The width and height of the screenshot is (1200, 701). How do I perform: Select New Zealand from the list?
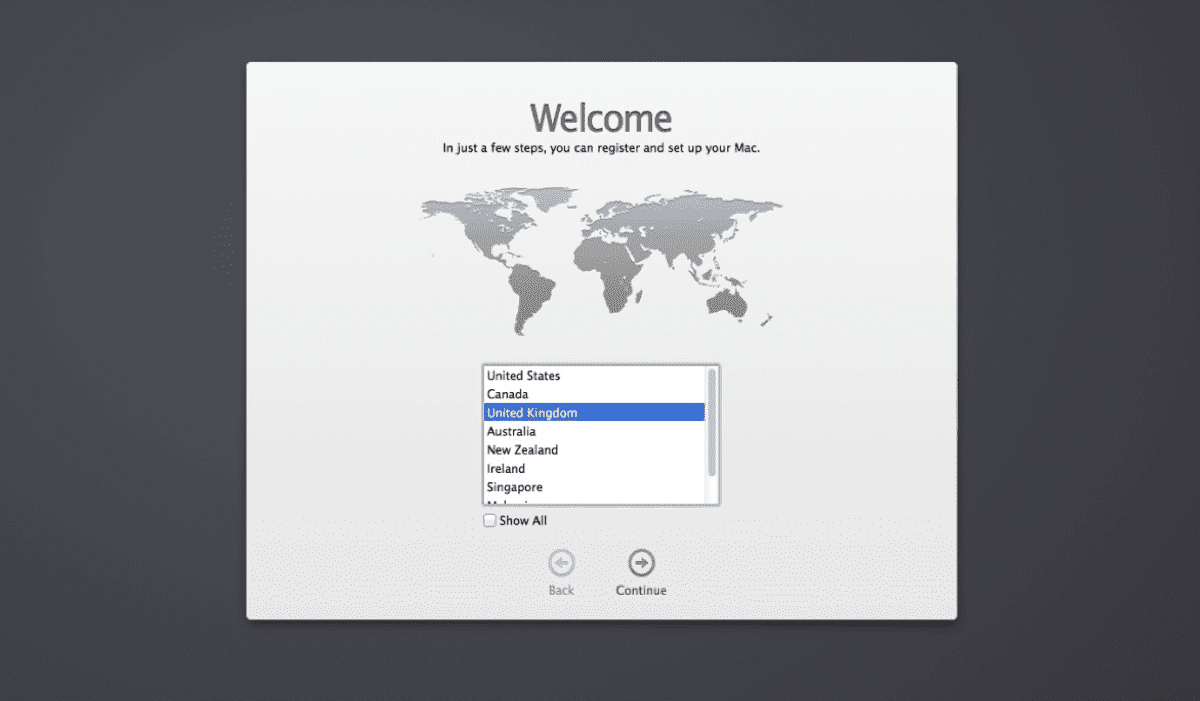click(x=594, y=450)
